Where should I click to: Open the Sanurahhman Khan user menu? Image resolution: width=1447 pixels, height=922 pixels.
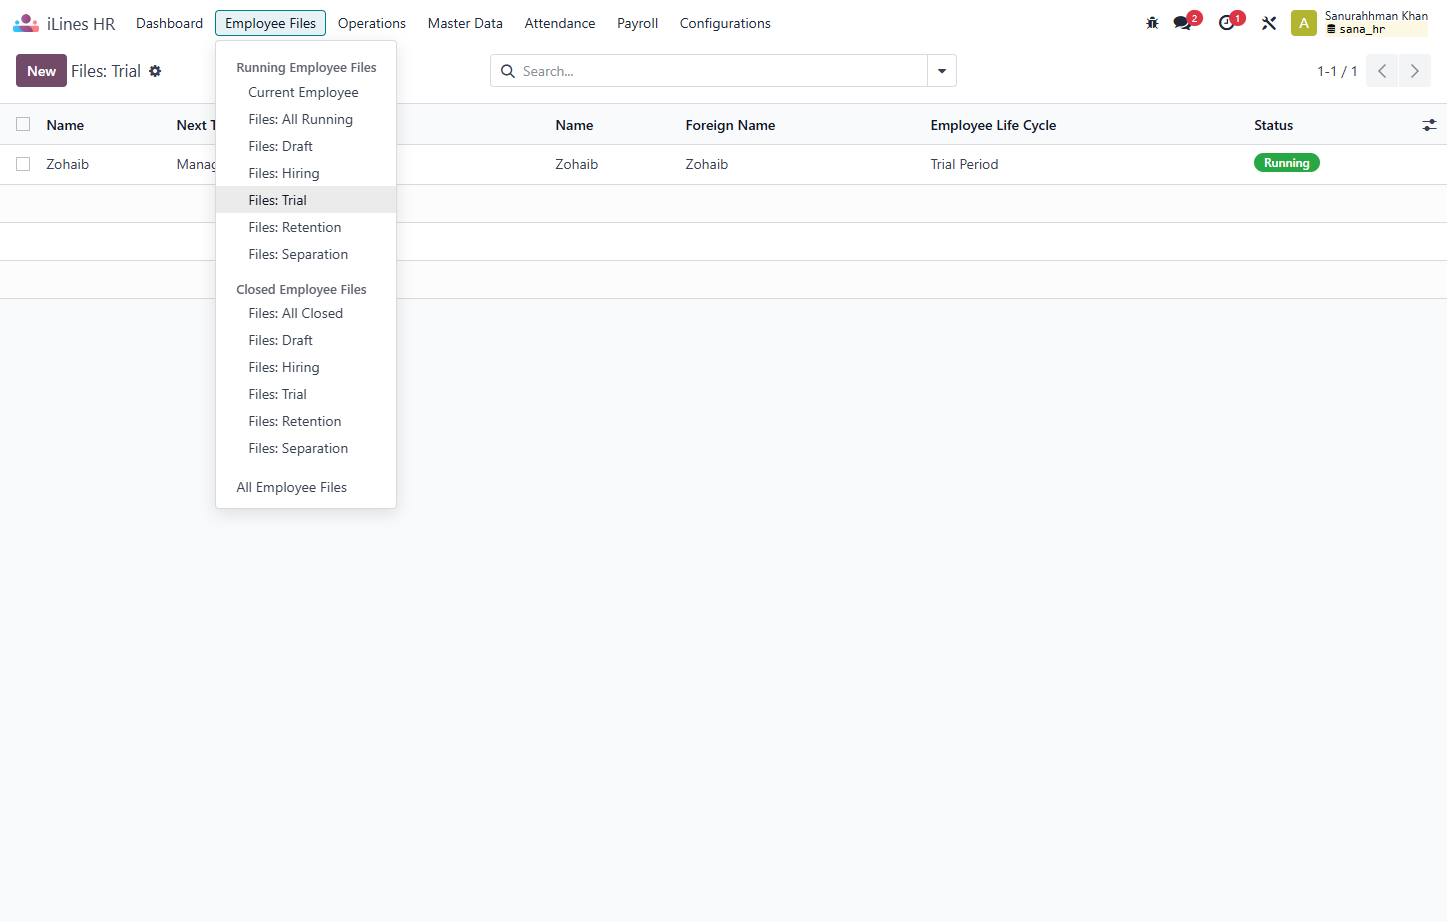(x=1376, y=23)
